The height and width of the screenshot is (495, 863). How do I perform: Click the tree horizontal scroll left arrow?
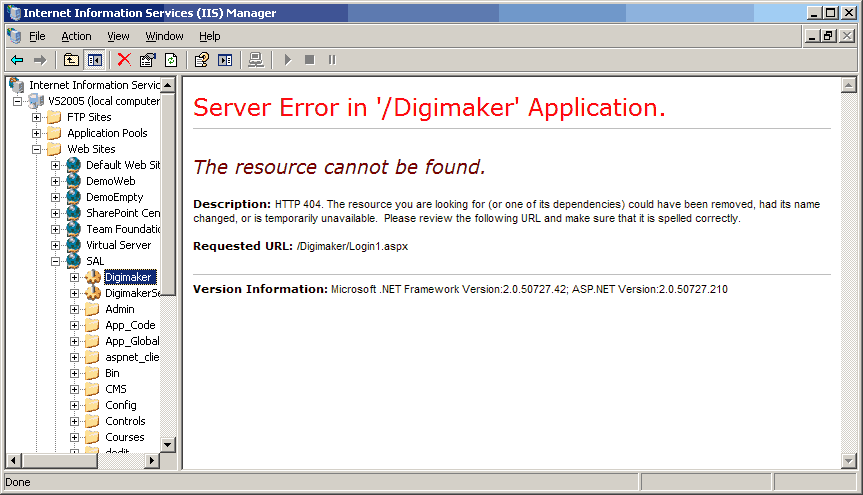[13, 460]
